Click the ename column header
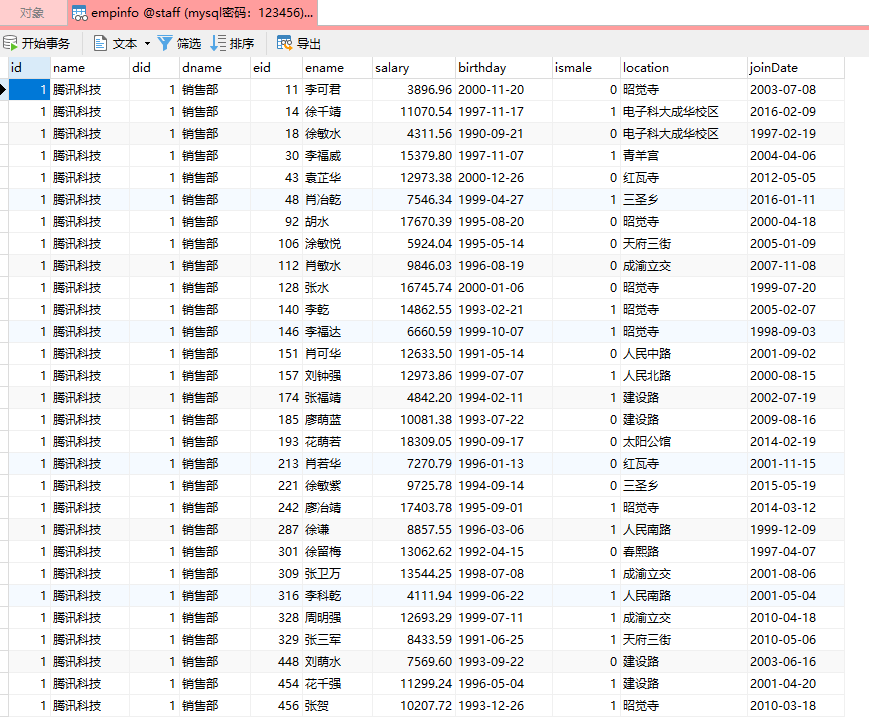 338,68
